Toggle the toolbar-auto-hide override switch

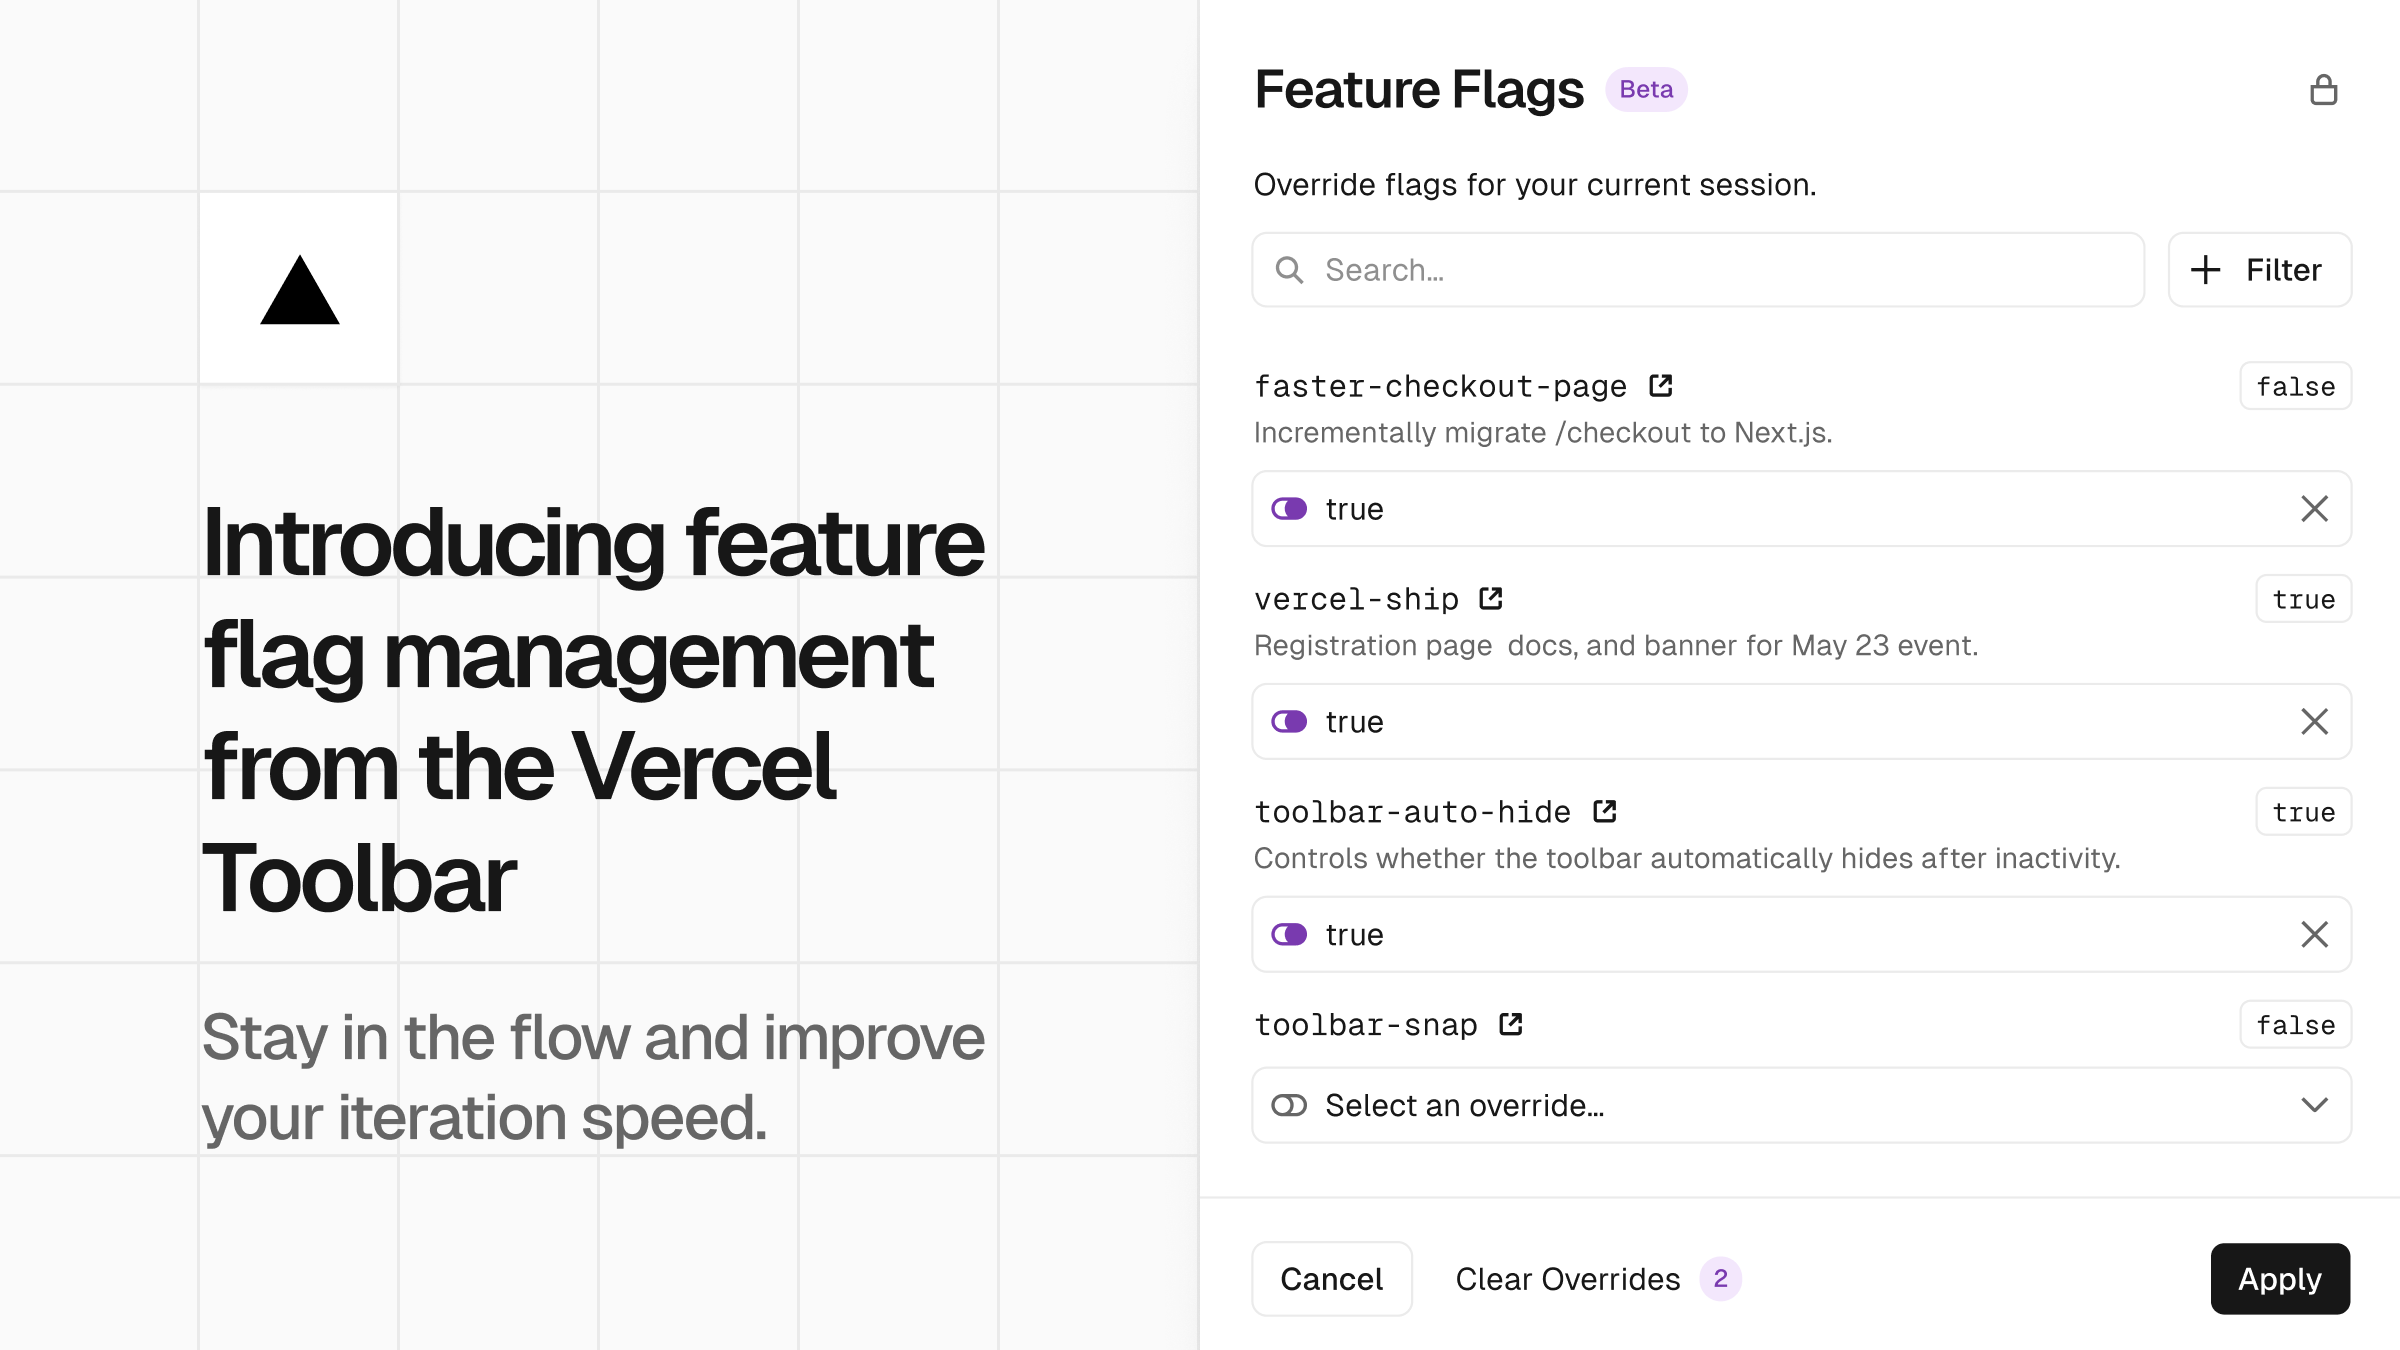pos(1289,935)
